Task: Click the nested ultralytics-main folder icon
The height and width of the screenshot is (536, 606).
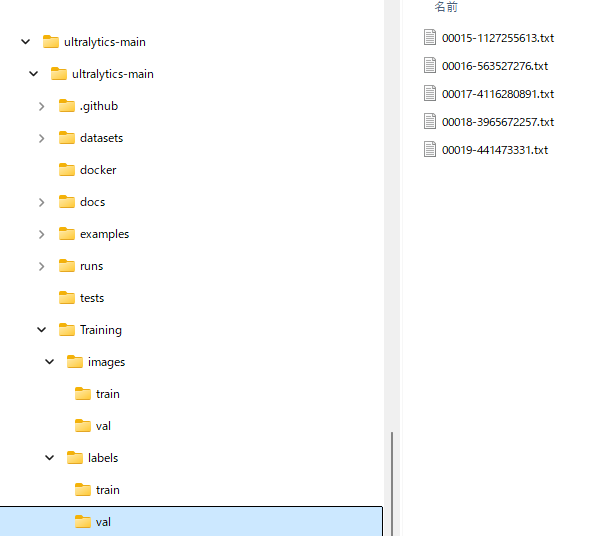Action: pyautogui.click(x=59, y=73)
